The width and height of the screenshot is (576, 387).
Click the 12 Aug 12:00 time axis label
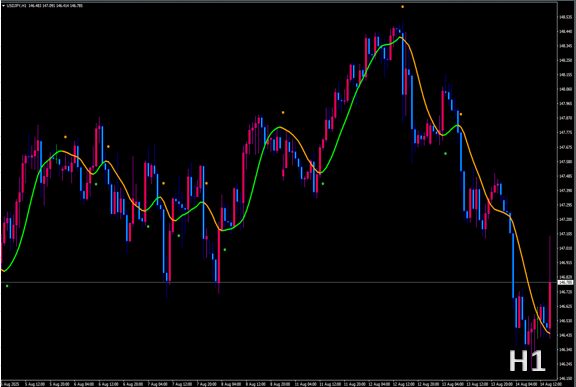[403, 384]
